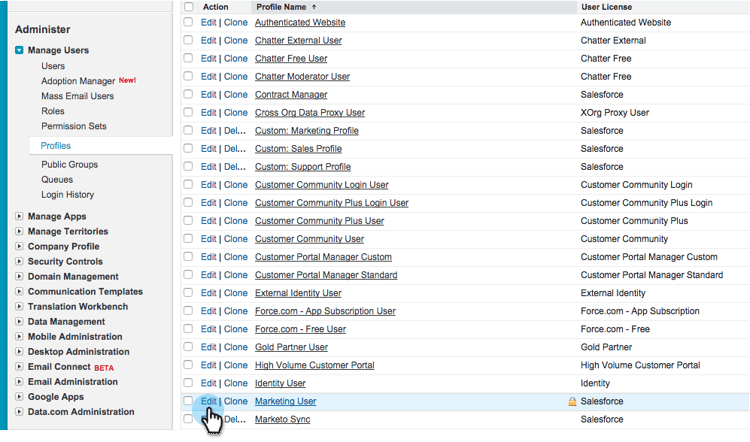The height and width of the screenshot is (442, 750).
Task: Open Users in the sidebar
Action: coord(53,66)
